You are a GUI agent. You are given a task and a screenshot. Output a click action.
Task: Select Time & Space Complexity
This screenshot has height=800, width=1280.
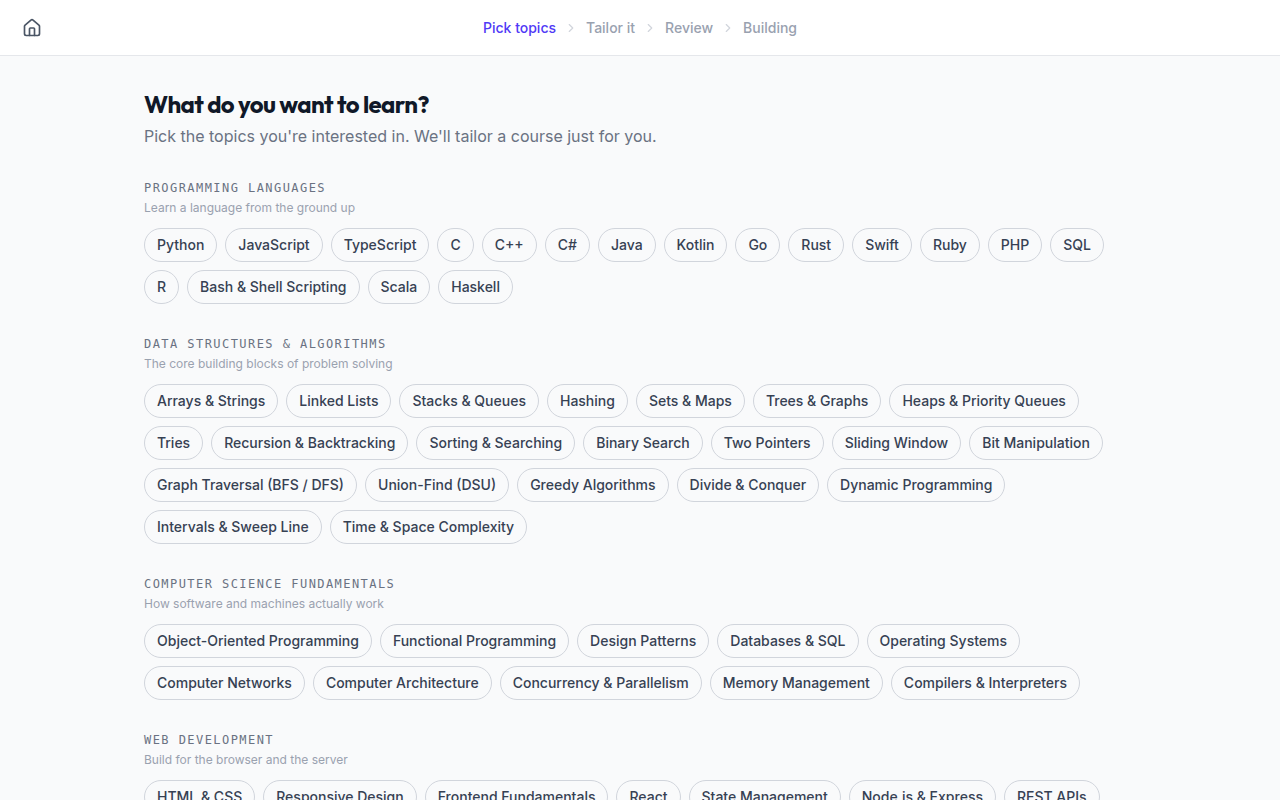click(x=428, y=527)
